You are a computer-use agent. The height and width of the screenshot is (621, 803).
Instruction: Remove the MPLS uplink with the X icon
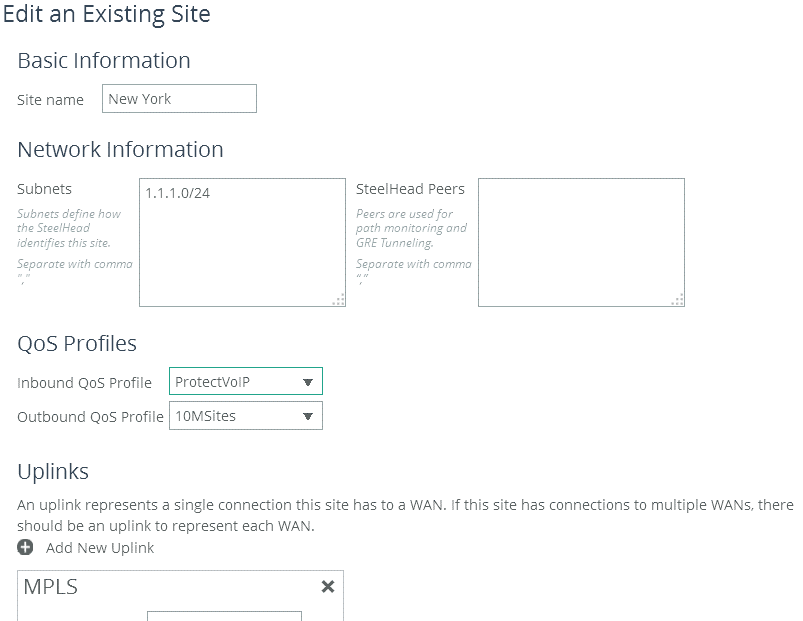click(327, 587)
